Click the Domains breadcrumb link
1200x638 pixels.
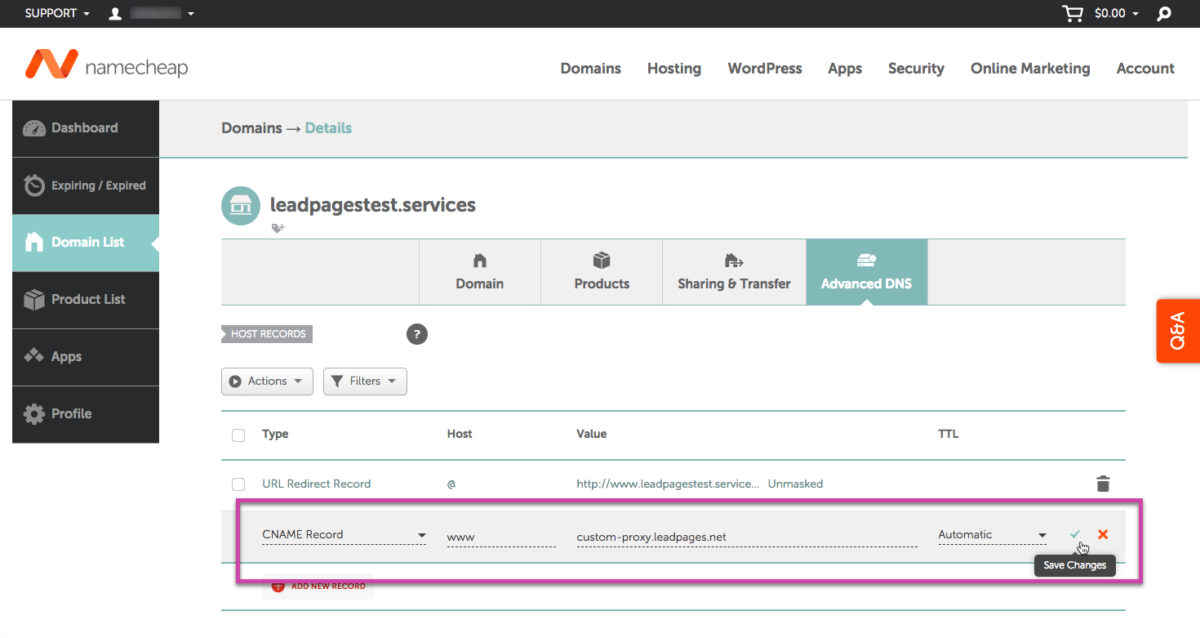click(251, 128)
